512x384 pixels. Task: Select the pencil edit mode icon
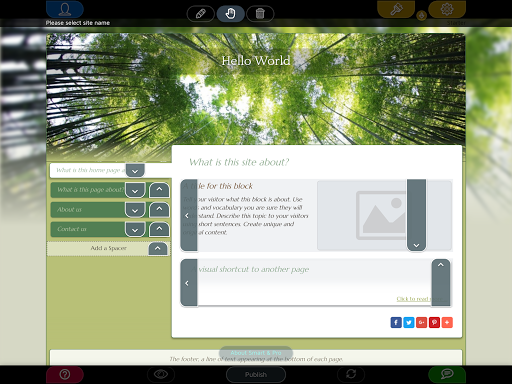(x=200, y=14)
